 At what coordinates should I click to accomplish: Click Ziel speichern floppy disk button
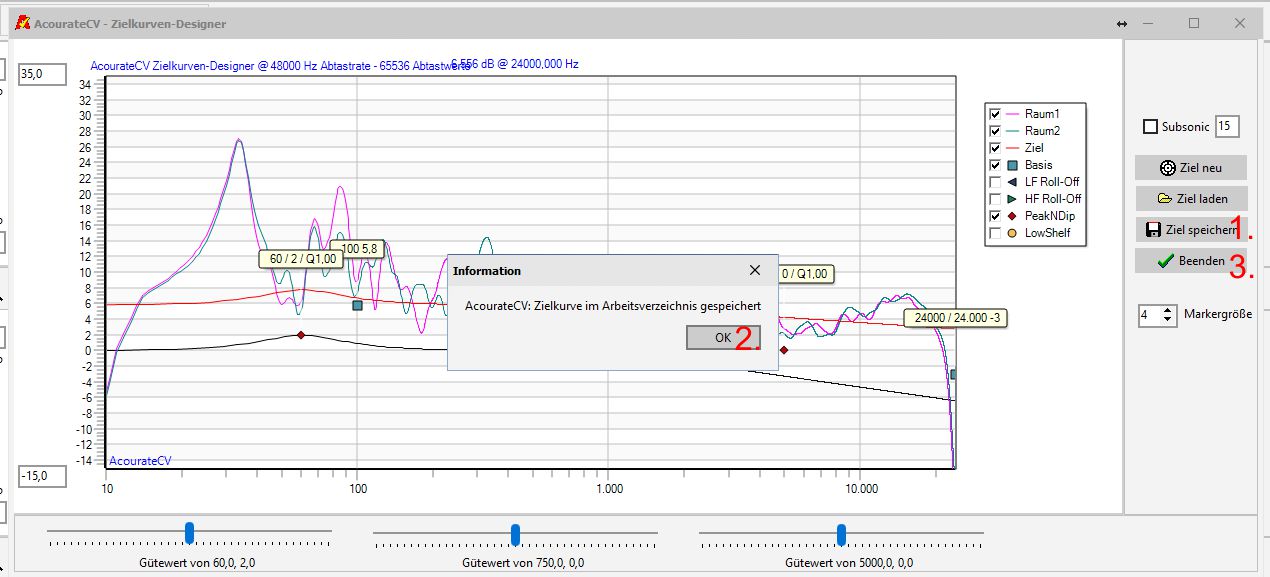click(1191, 230)
